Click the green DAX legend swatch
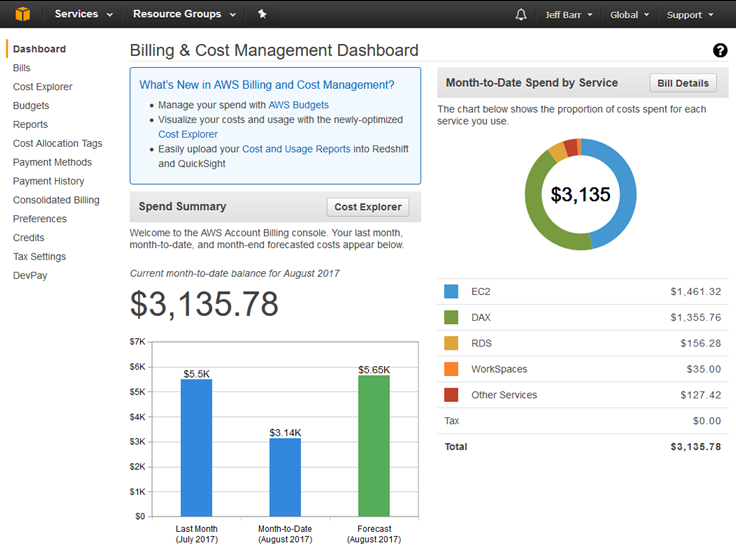 click(x=451, y=318)
